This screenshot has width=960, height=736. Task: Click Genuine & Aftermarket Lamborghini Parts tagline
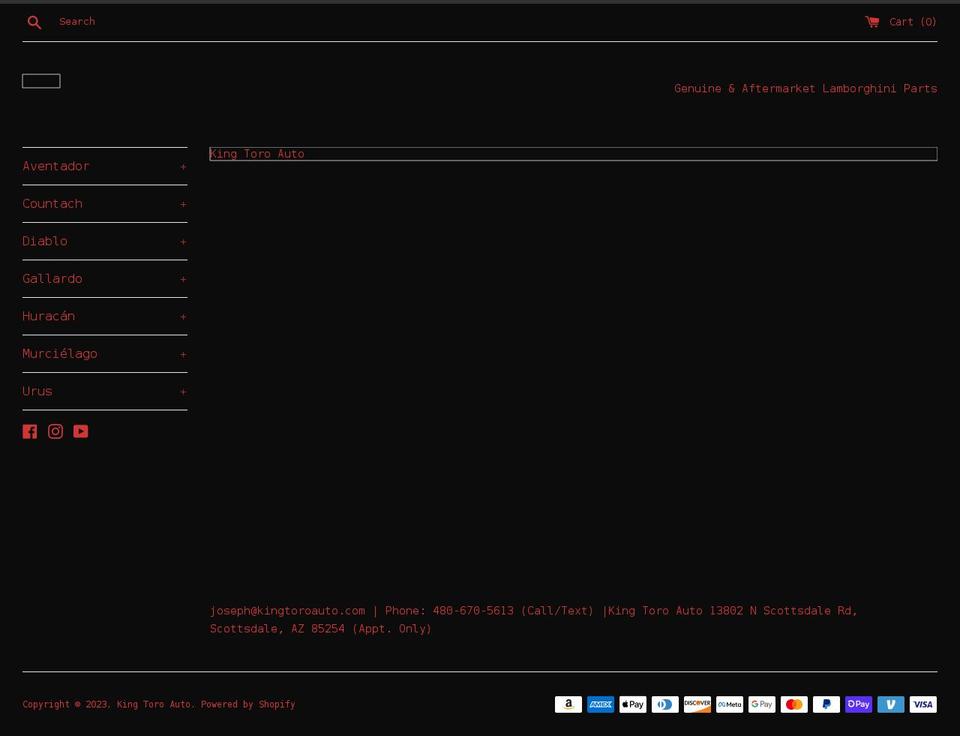(x=806, y=88)
